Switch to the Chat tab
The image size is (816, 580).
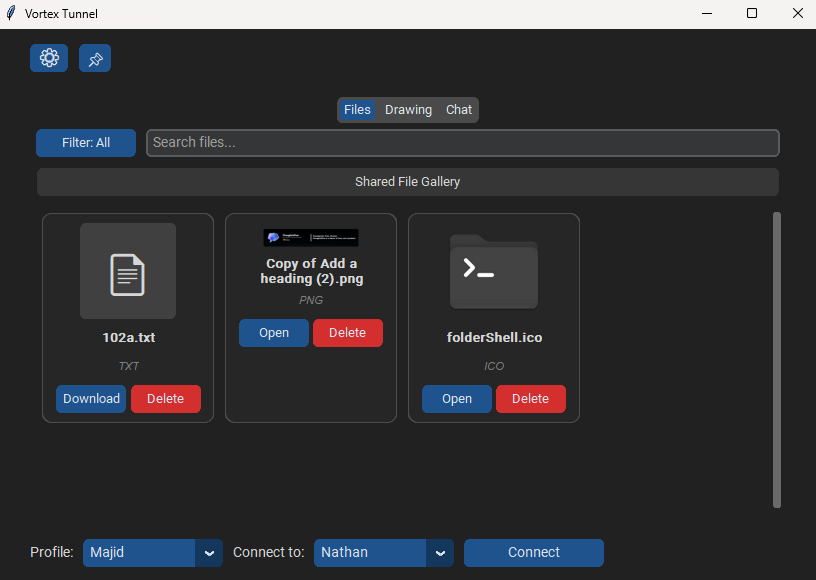click(x=459, y=110)
